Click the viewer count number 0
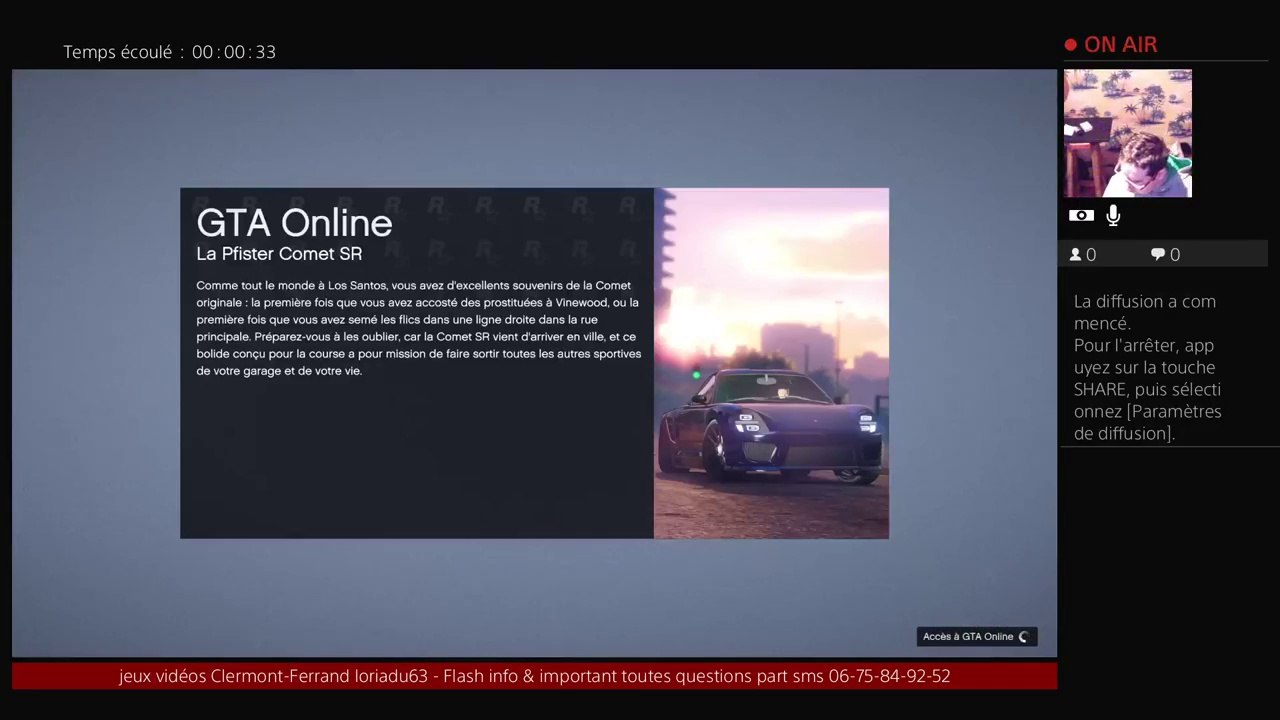This screenshot has width=1280, height=720. click(x=1091, y=255)
